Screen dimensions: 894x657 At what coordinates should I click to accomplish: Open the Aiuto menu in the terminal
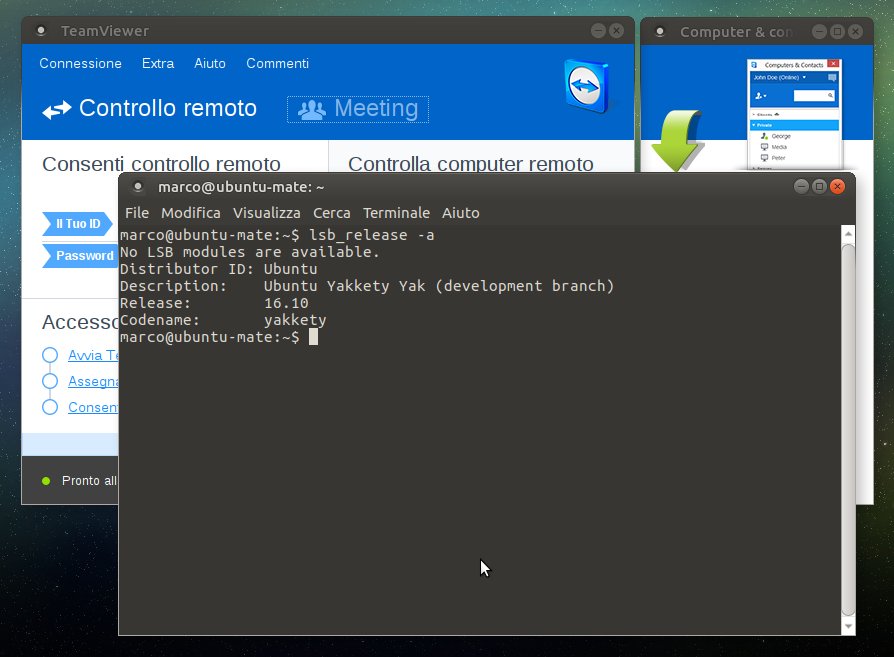461,213
